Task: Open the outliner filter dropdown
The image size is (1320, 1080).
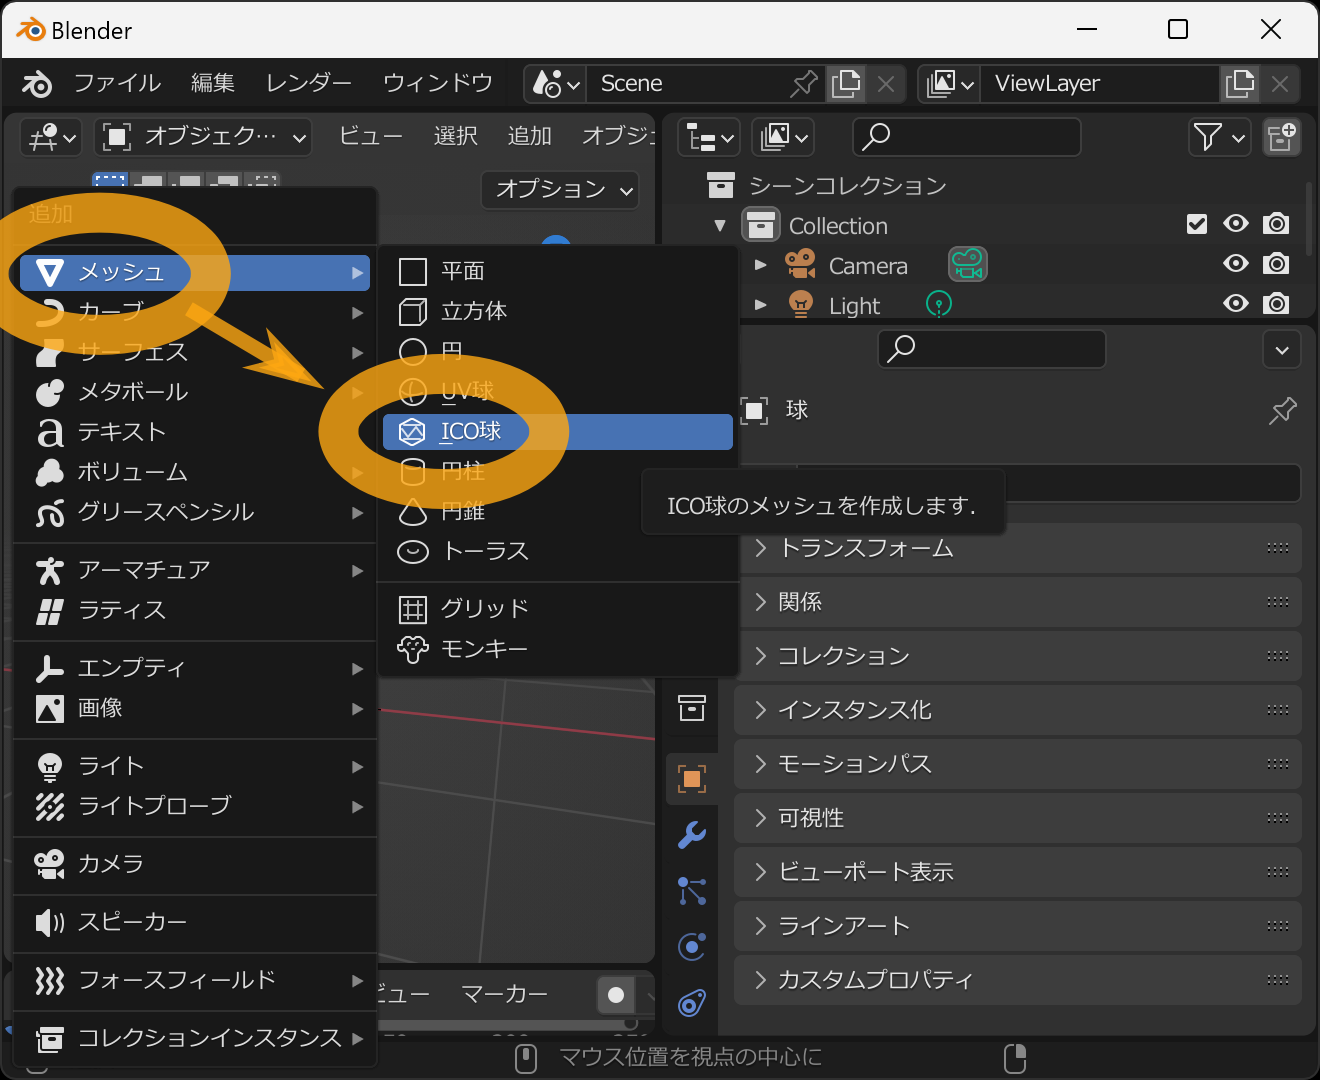Action: pos(1220,137)
